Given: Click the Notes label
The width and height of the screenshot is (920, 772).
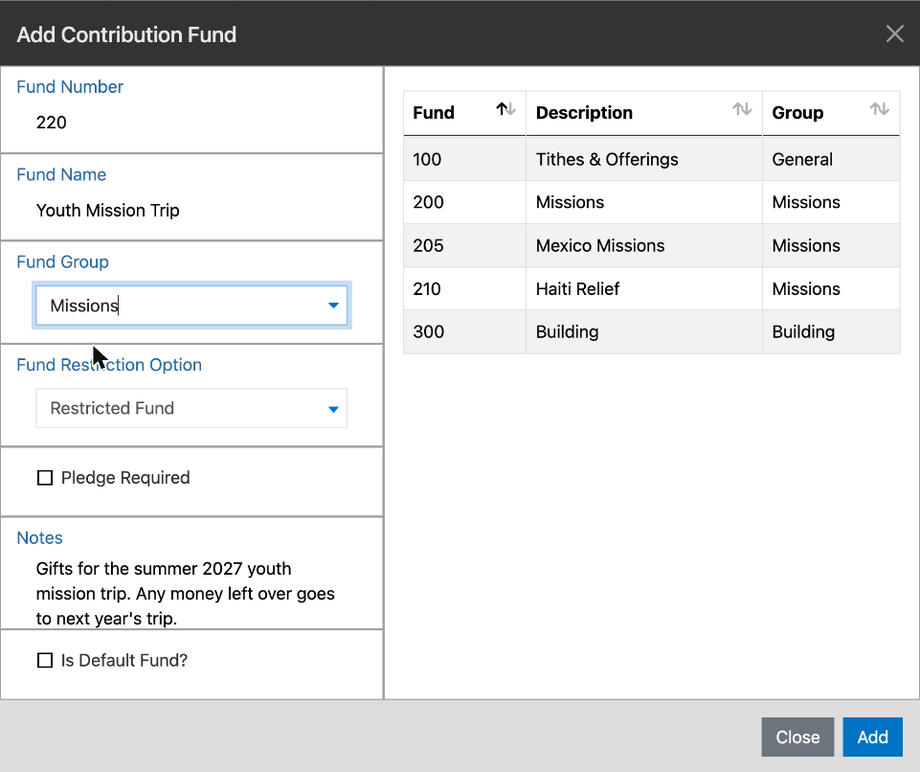Looking at the screenshot, I should (x=40, y=538).
